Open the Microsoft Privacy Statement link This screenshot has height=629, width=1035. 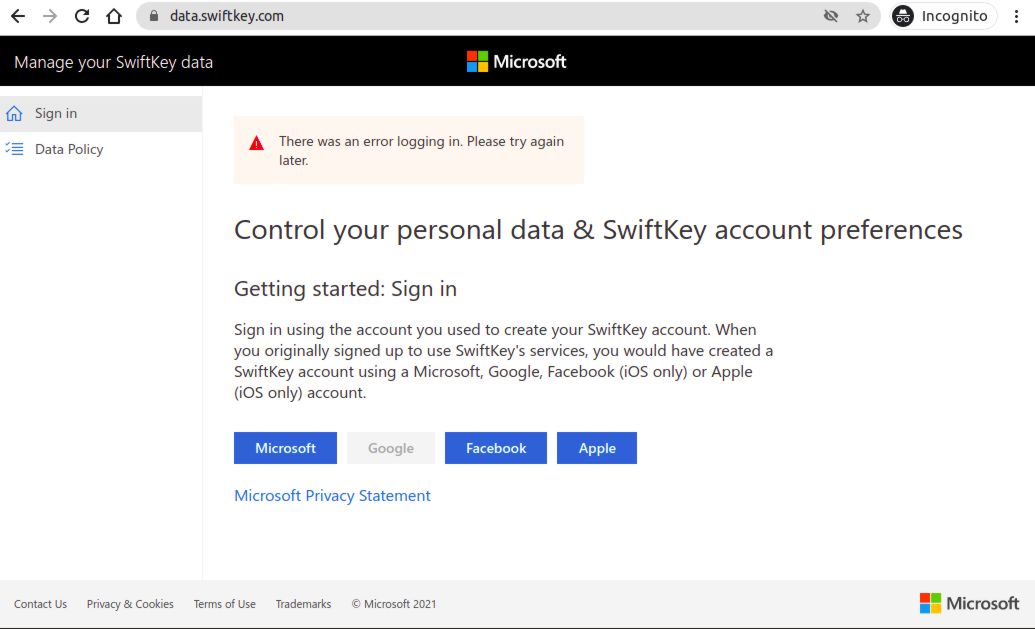click(x=332, y=496)
